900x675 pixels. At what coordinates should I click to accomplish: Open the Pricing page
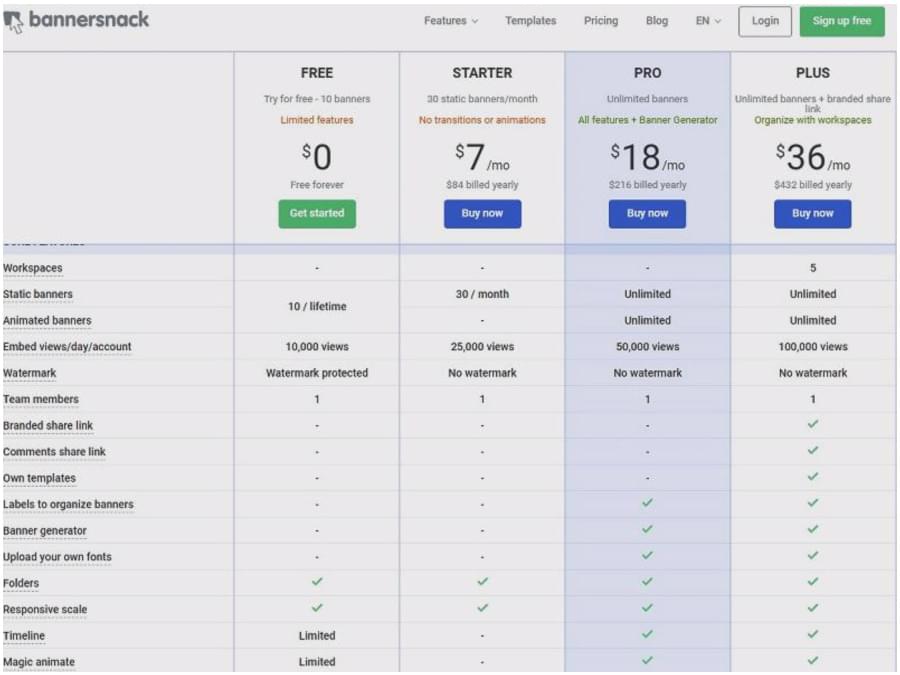click(601, 21)
